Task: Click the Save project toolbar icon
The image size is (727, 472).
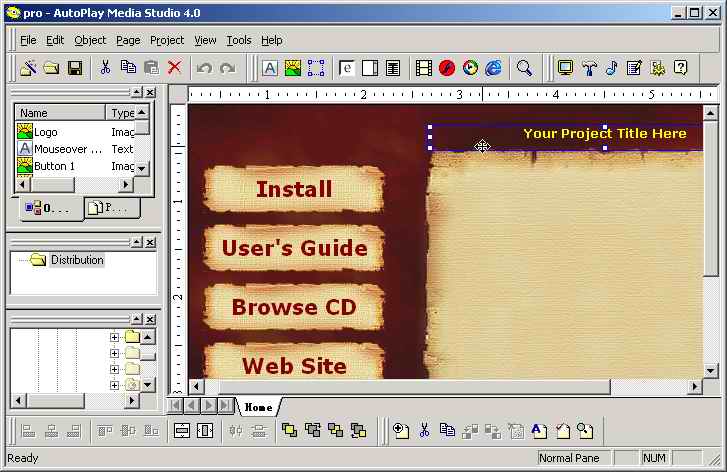Action: click(75, 68)
